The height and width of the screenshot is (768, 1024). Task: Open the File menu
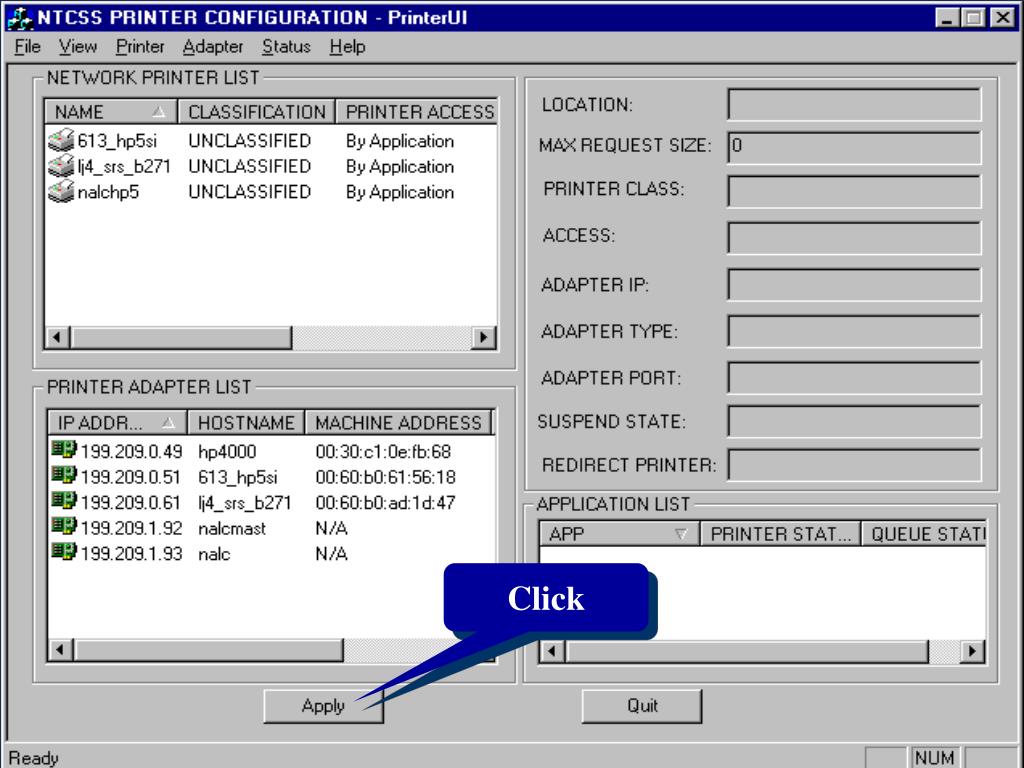point(27,47)
